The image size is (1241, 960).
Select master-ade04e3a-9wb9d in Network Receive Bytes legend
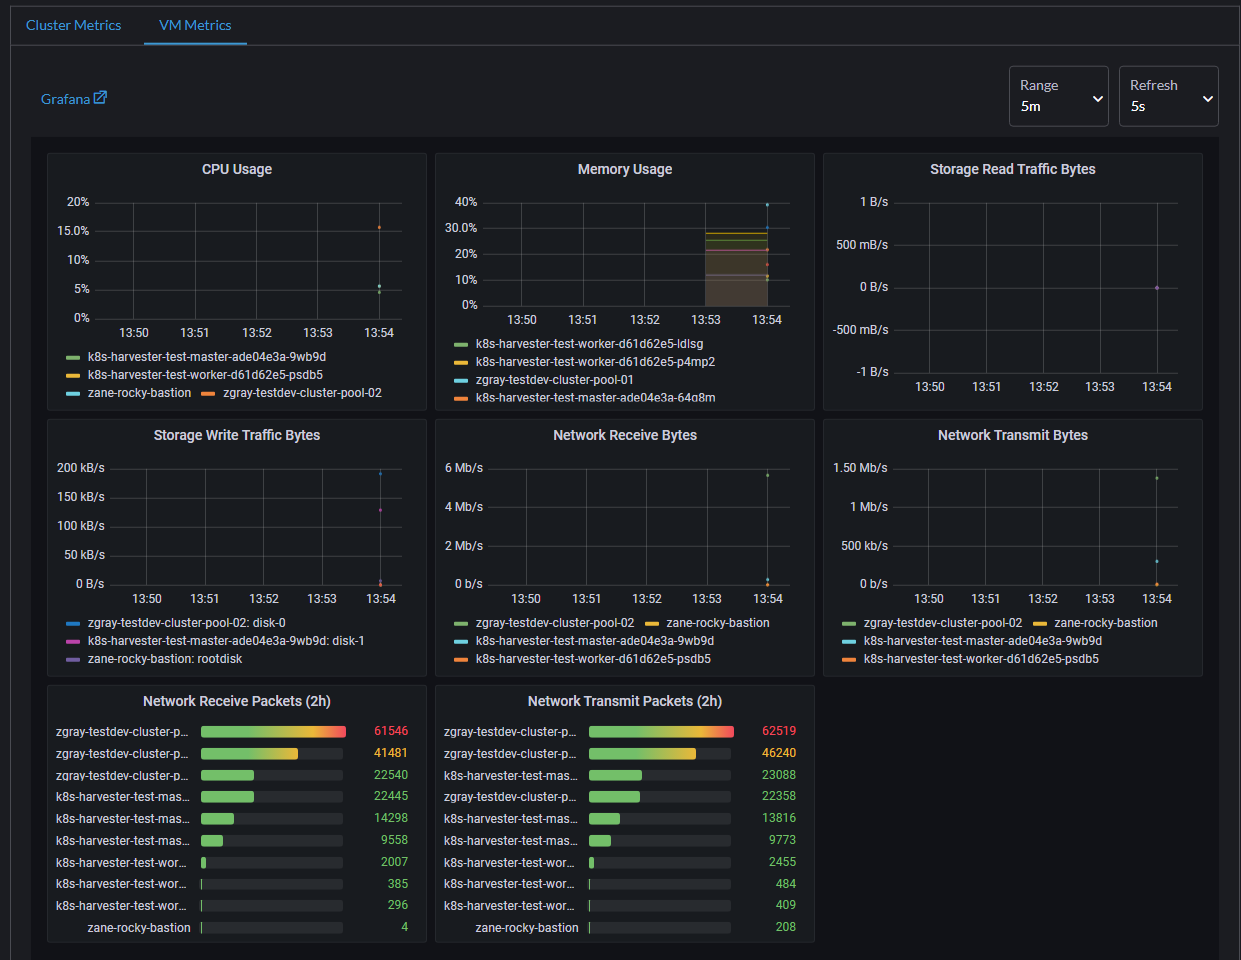point(595,641)
